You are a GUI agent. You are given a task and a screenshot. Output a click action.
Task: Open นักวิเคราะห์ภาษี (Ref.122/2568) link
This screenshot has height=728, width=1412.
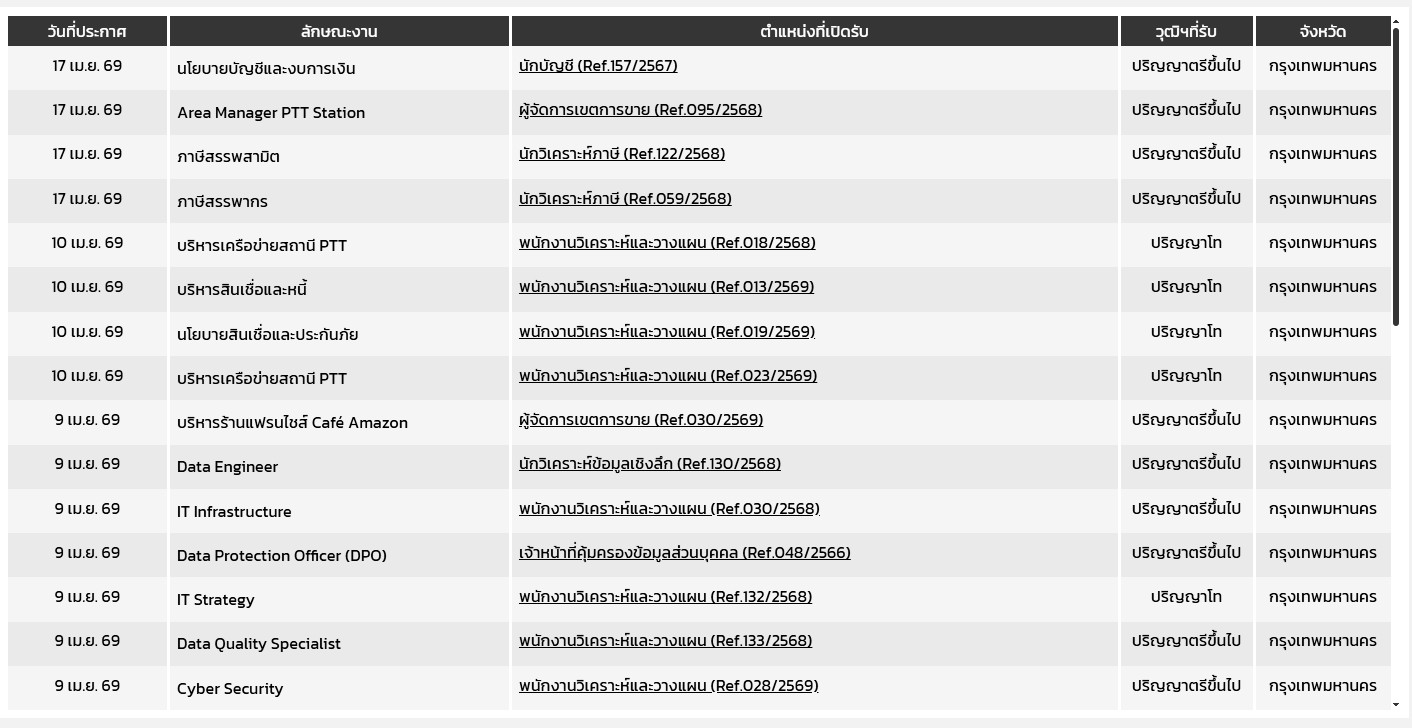click(622, 154)
